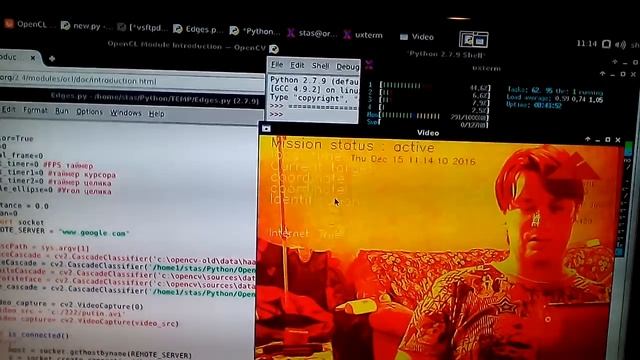Open the File menu in Python Shell
Image resolution: width=640 pixels, height=360 pixels.
277,64
